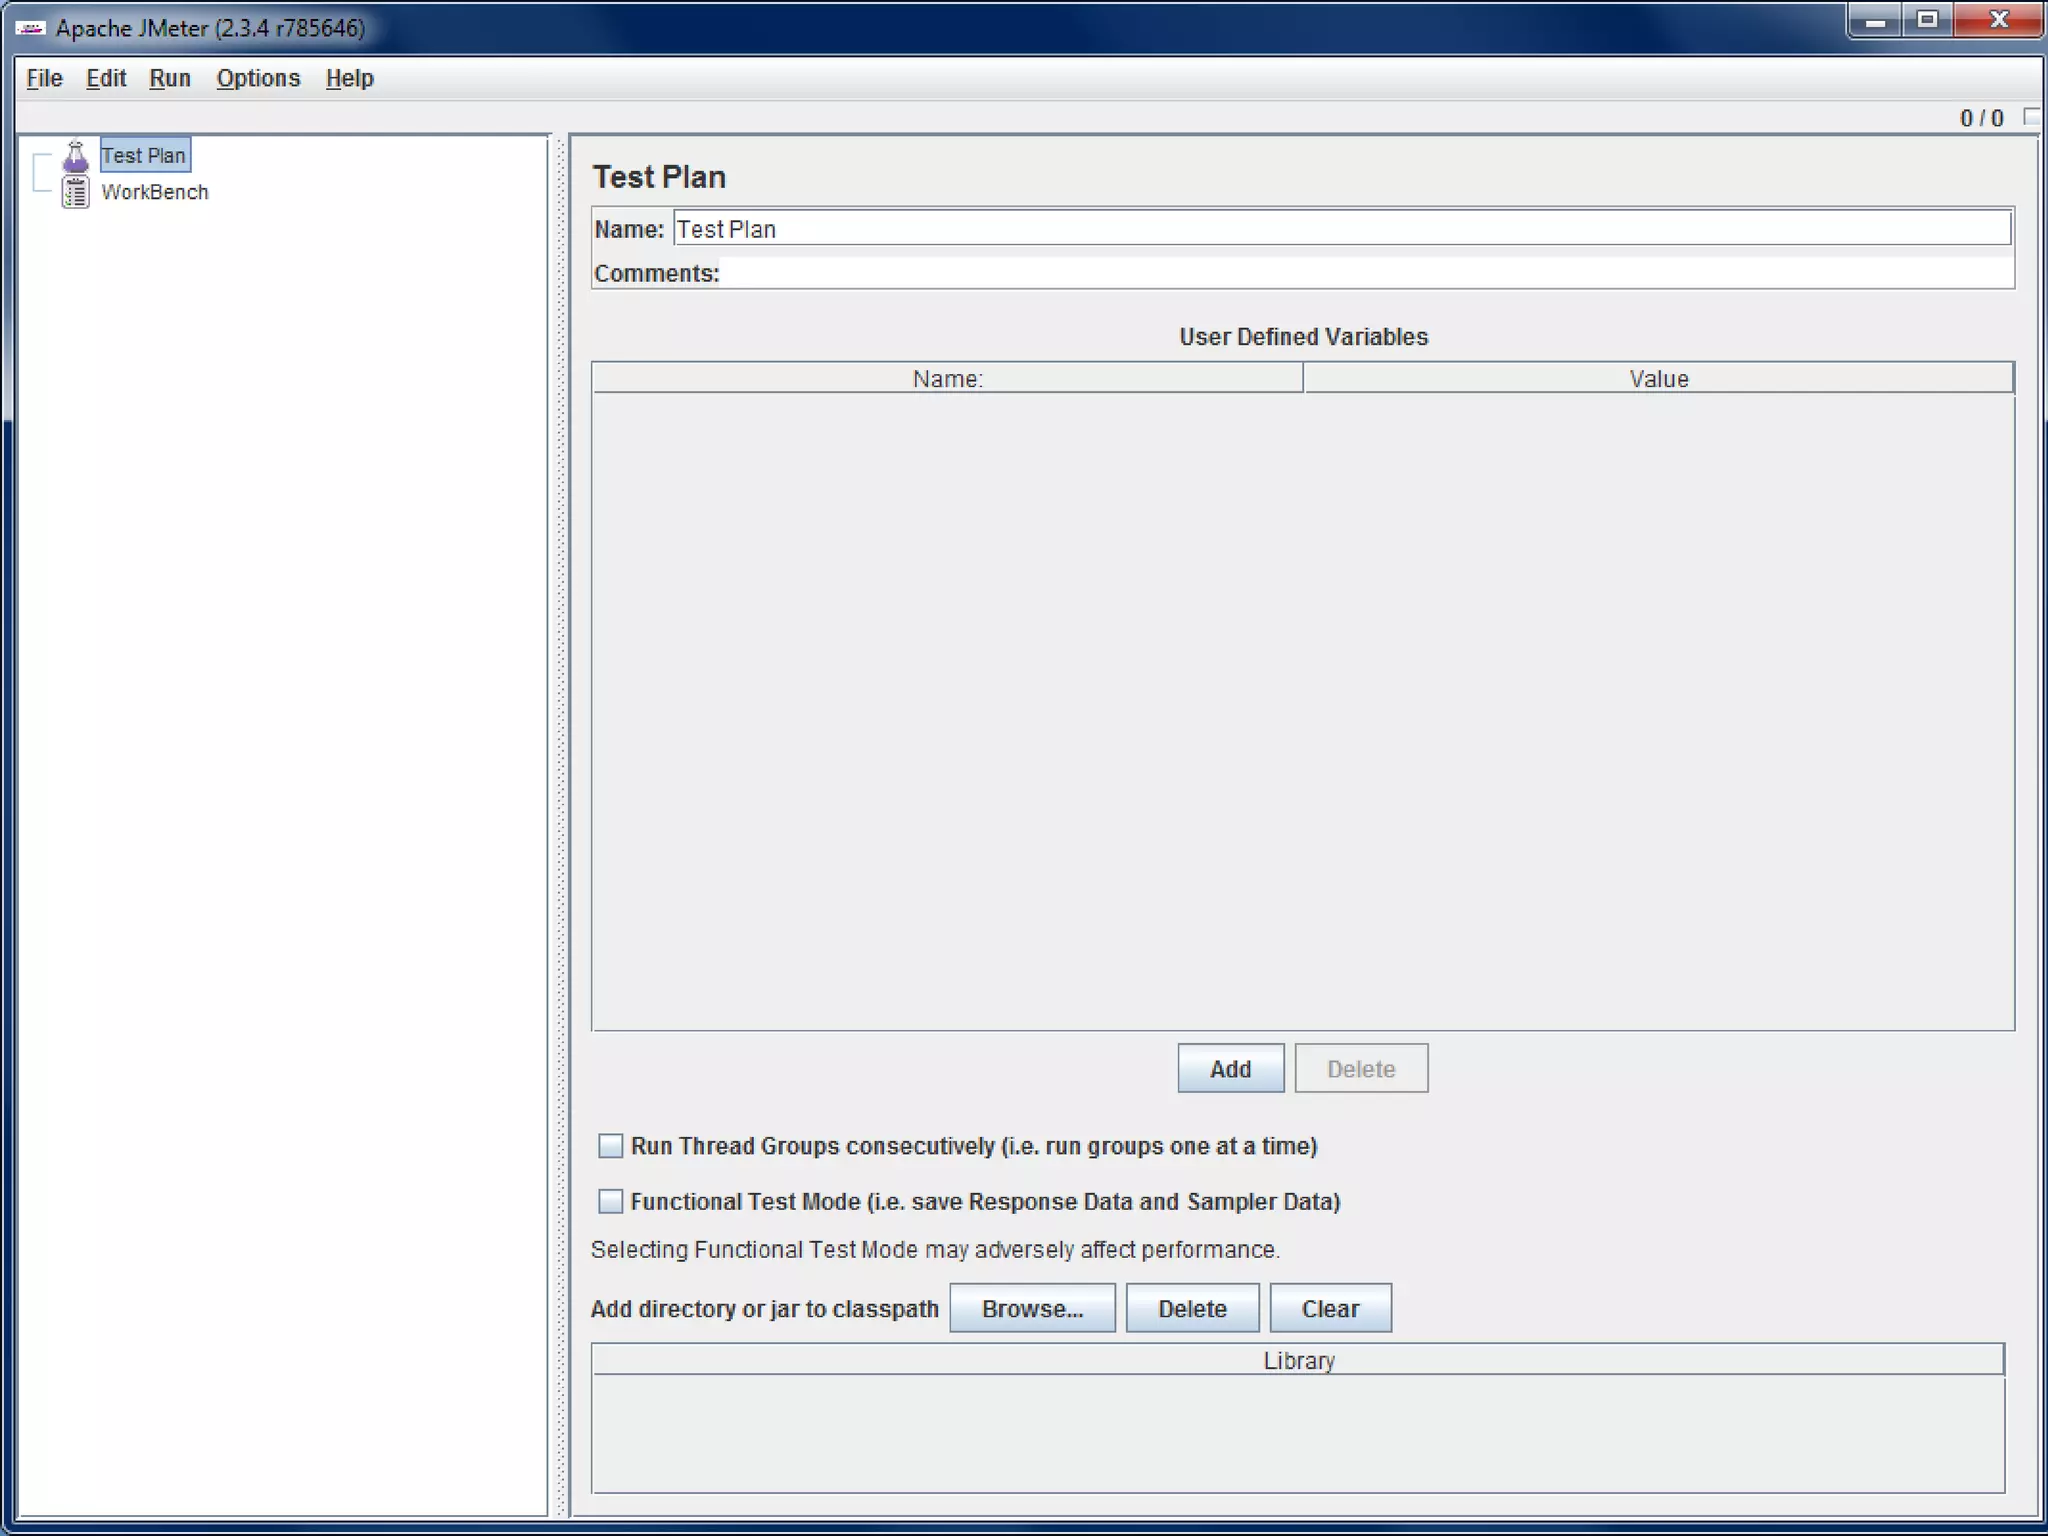2048x1536 pixels.
Task: Enable Run Thread Groups consecutively checkbox
Action: point(610,1146)
